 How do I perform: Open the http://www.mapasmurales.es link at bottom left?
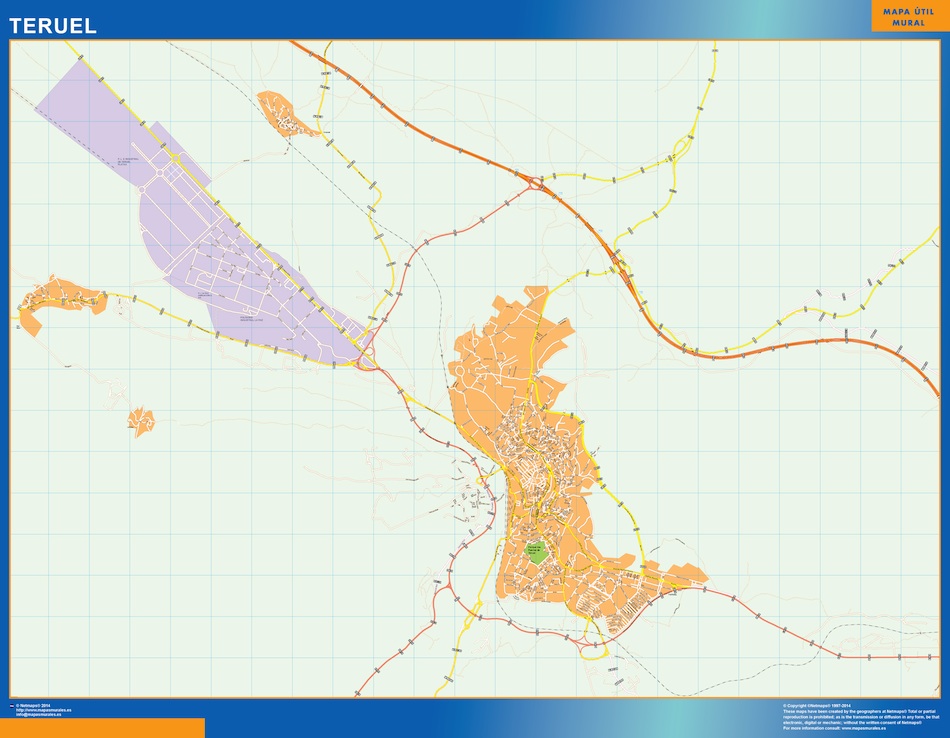tap(43, 710)
